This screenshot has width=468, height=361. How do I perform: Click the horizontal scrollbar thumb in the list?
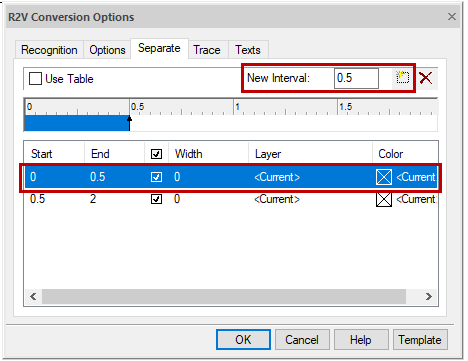(x=224, y=296)
